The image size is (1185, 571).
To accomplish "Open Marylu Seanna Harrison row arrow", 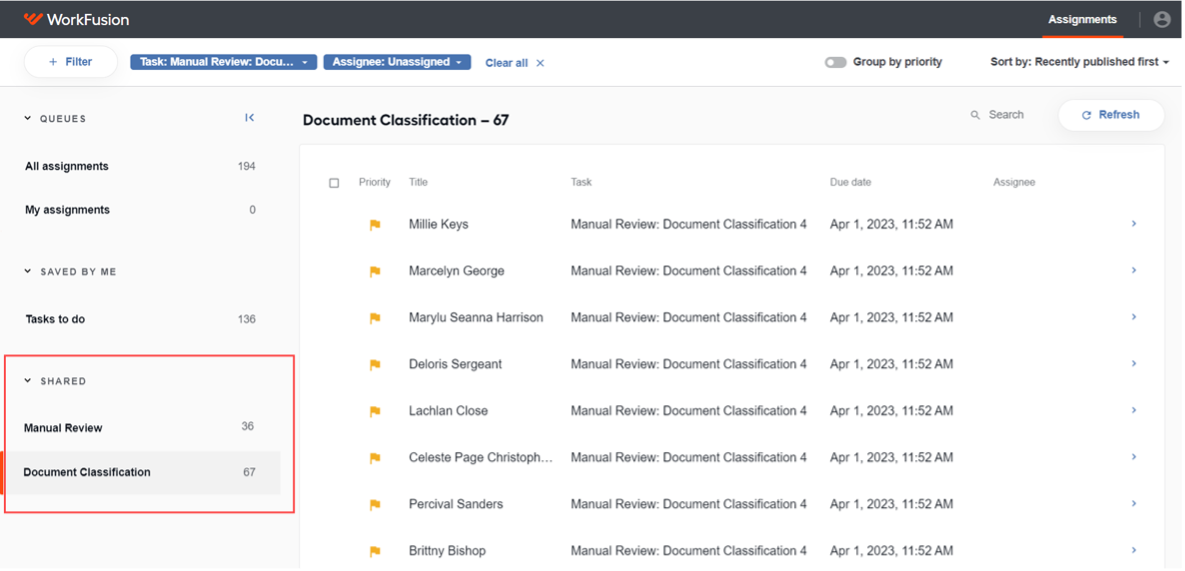I will point(1134,317).
